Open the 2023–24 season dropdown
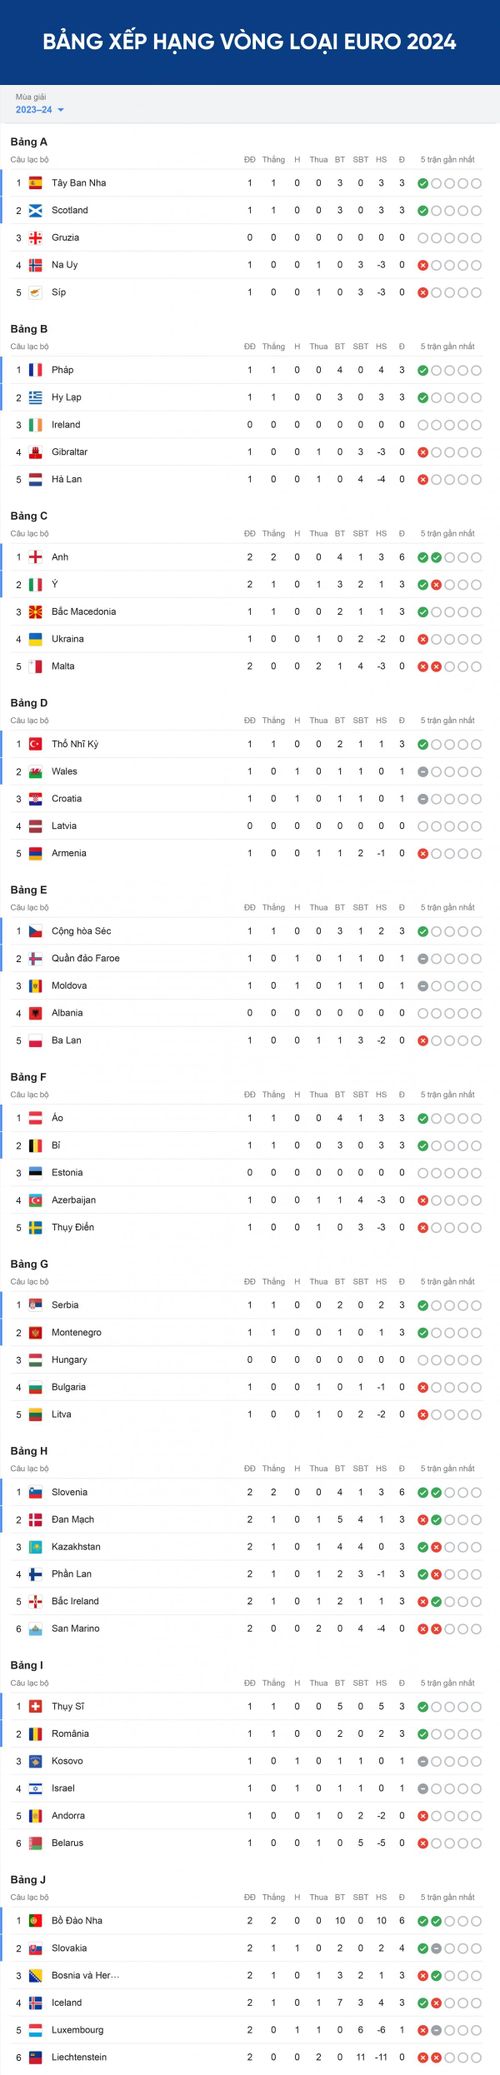This screenshot has width=500, height=2075. (x=40, y=110)
